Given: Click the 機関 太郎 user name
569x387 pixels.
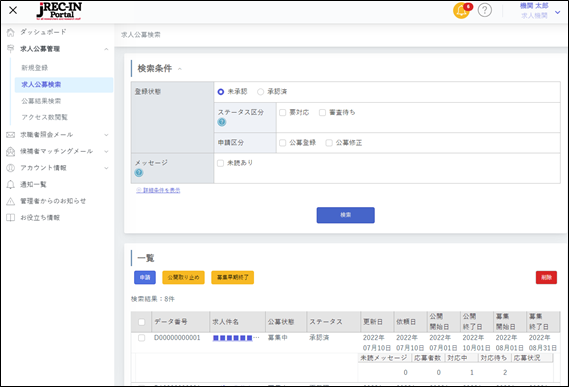Looking at the screenshot, I should (x=534, y=6).
